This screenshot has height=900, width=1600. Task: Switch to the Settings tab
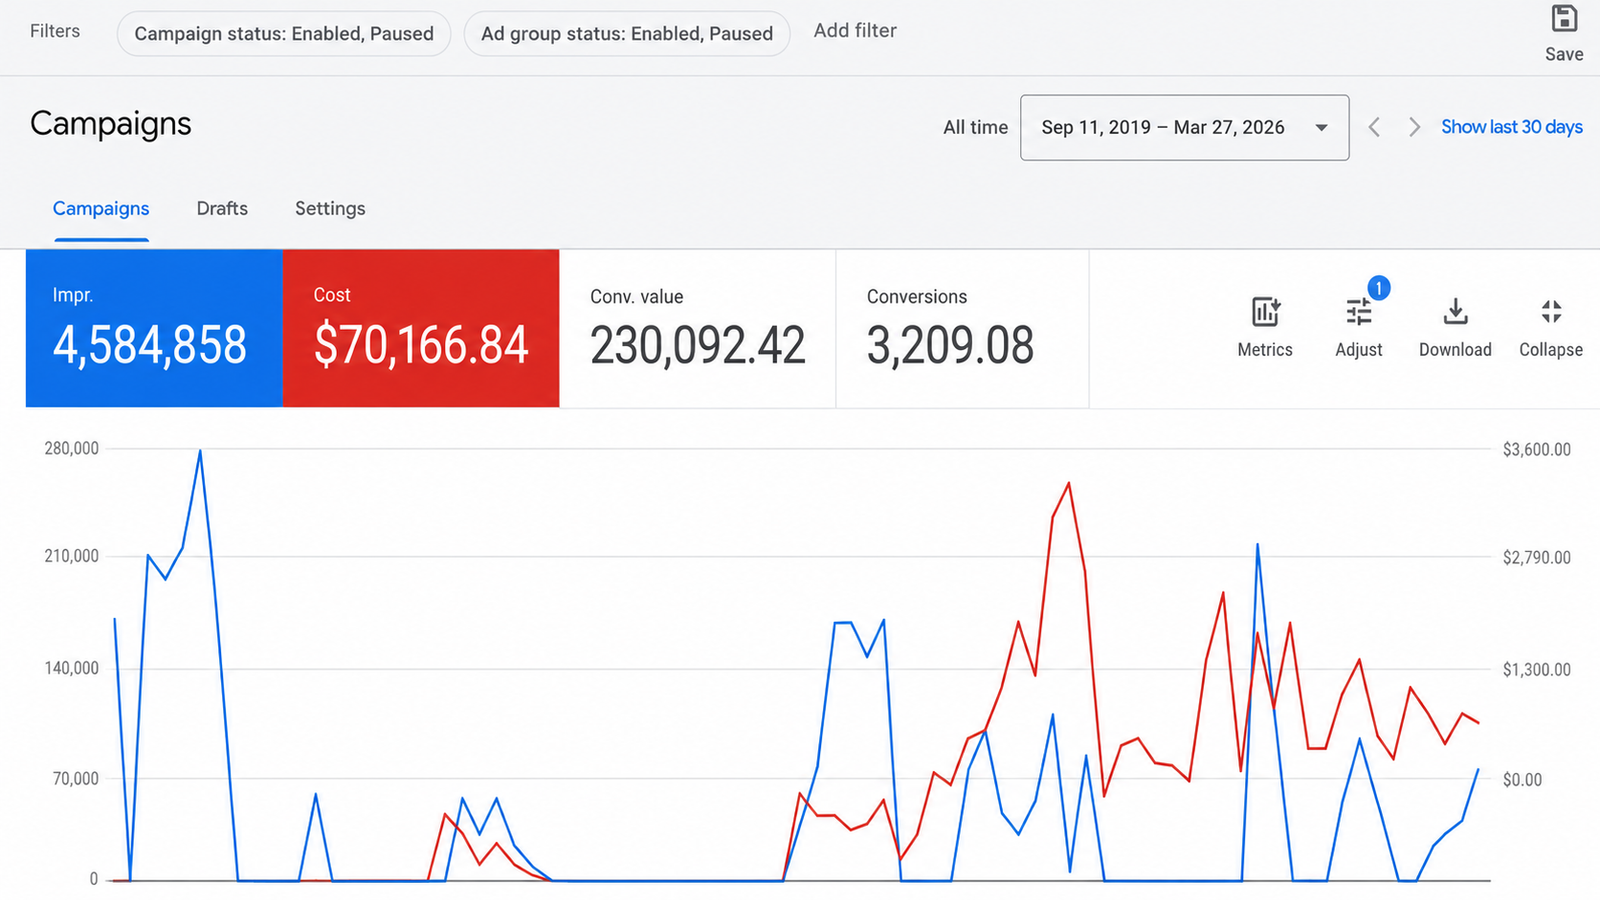(330, 208)
